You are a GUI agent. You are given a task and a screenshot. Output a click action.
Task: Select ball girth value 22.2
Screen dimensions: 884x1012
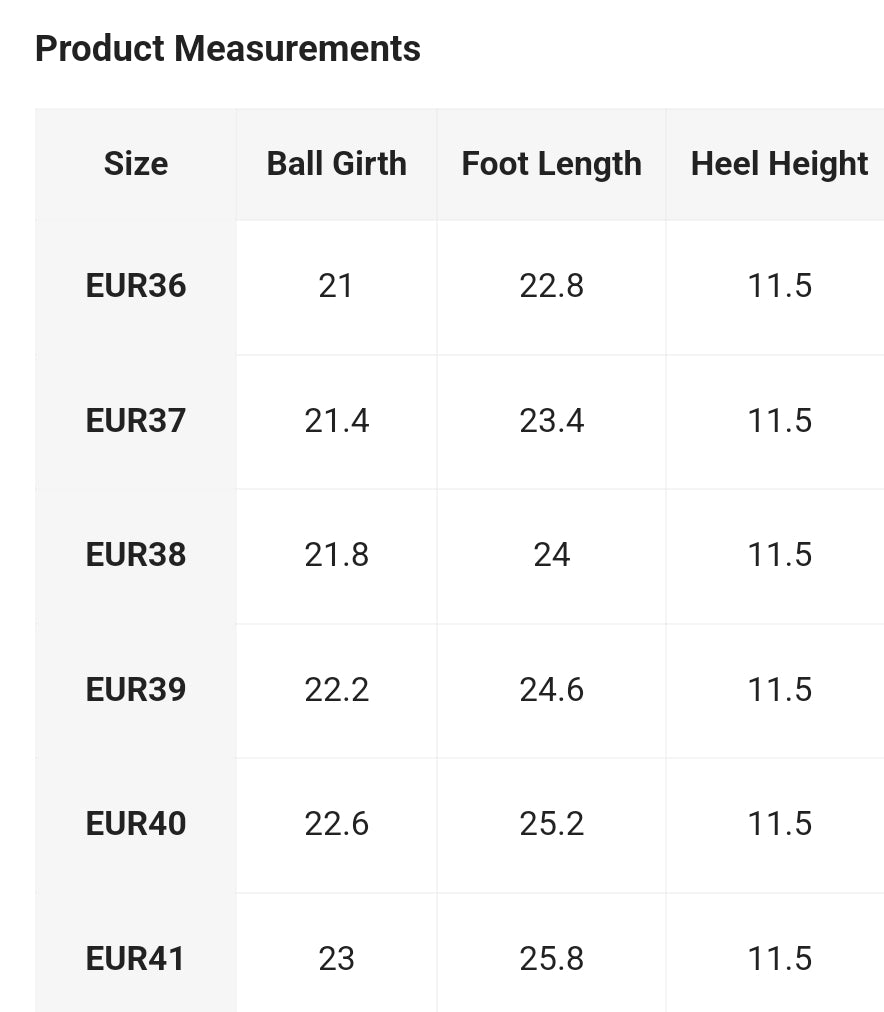337,690
